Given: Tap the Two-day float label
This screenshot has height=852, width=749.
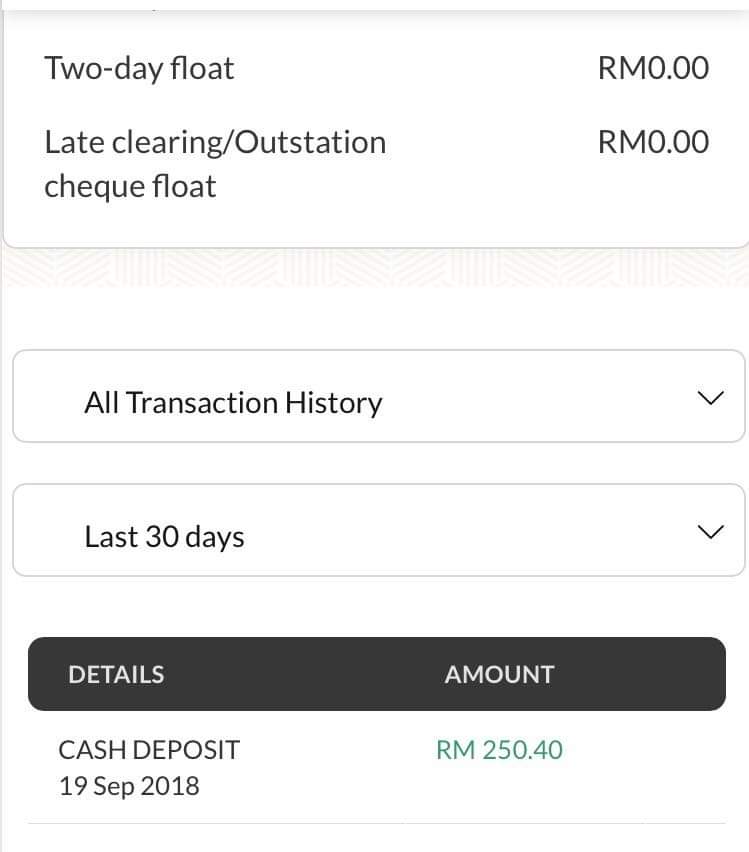Looking at the screenshot, I should (x=139, y=68).
